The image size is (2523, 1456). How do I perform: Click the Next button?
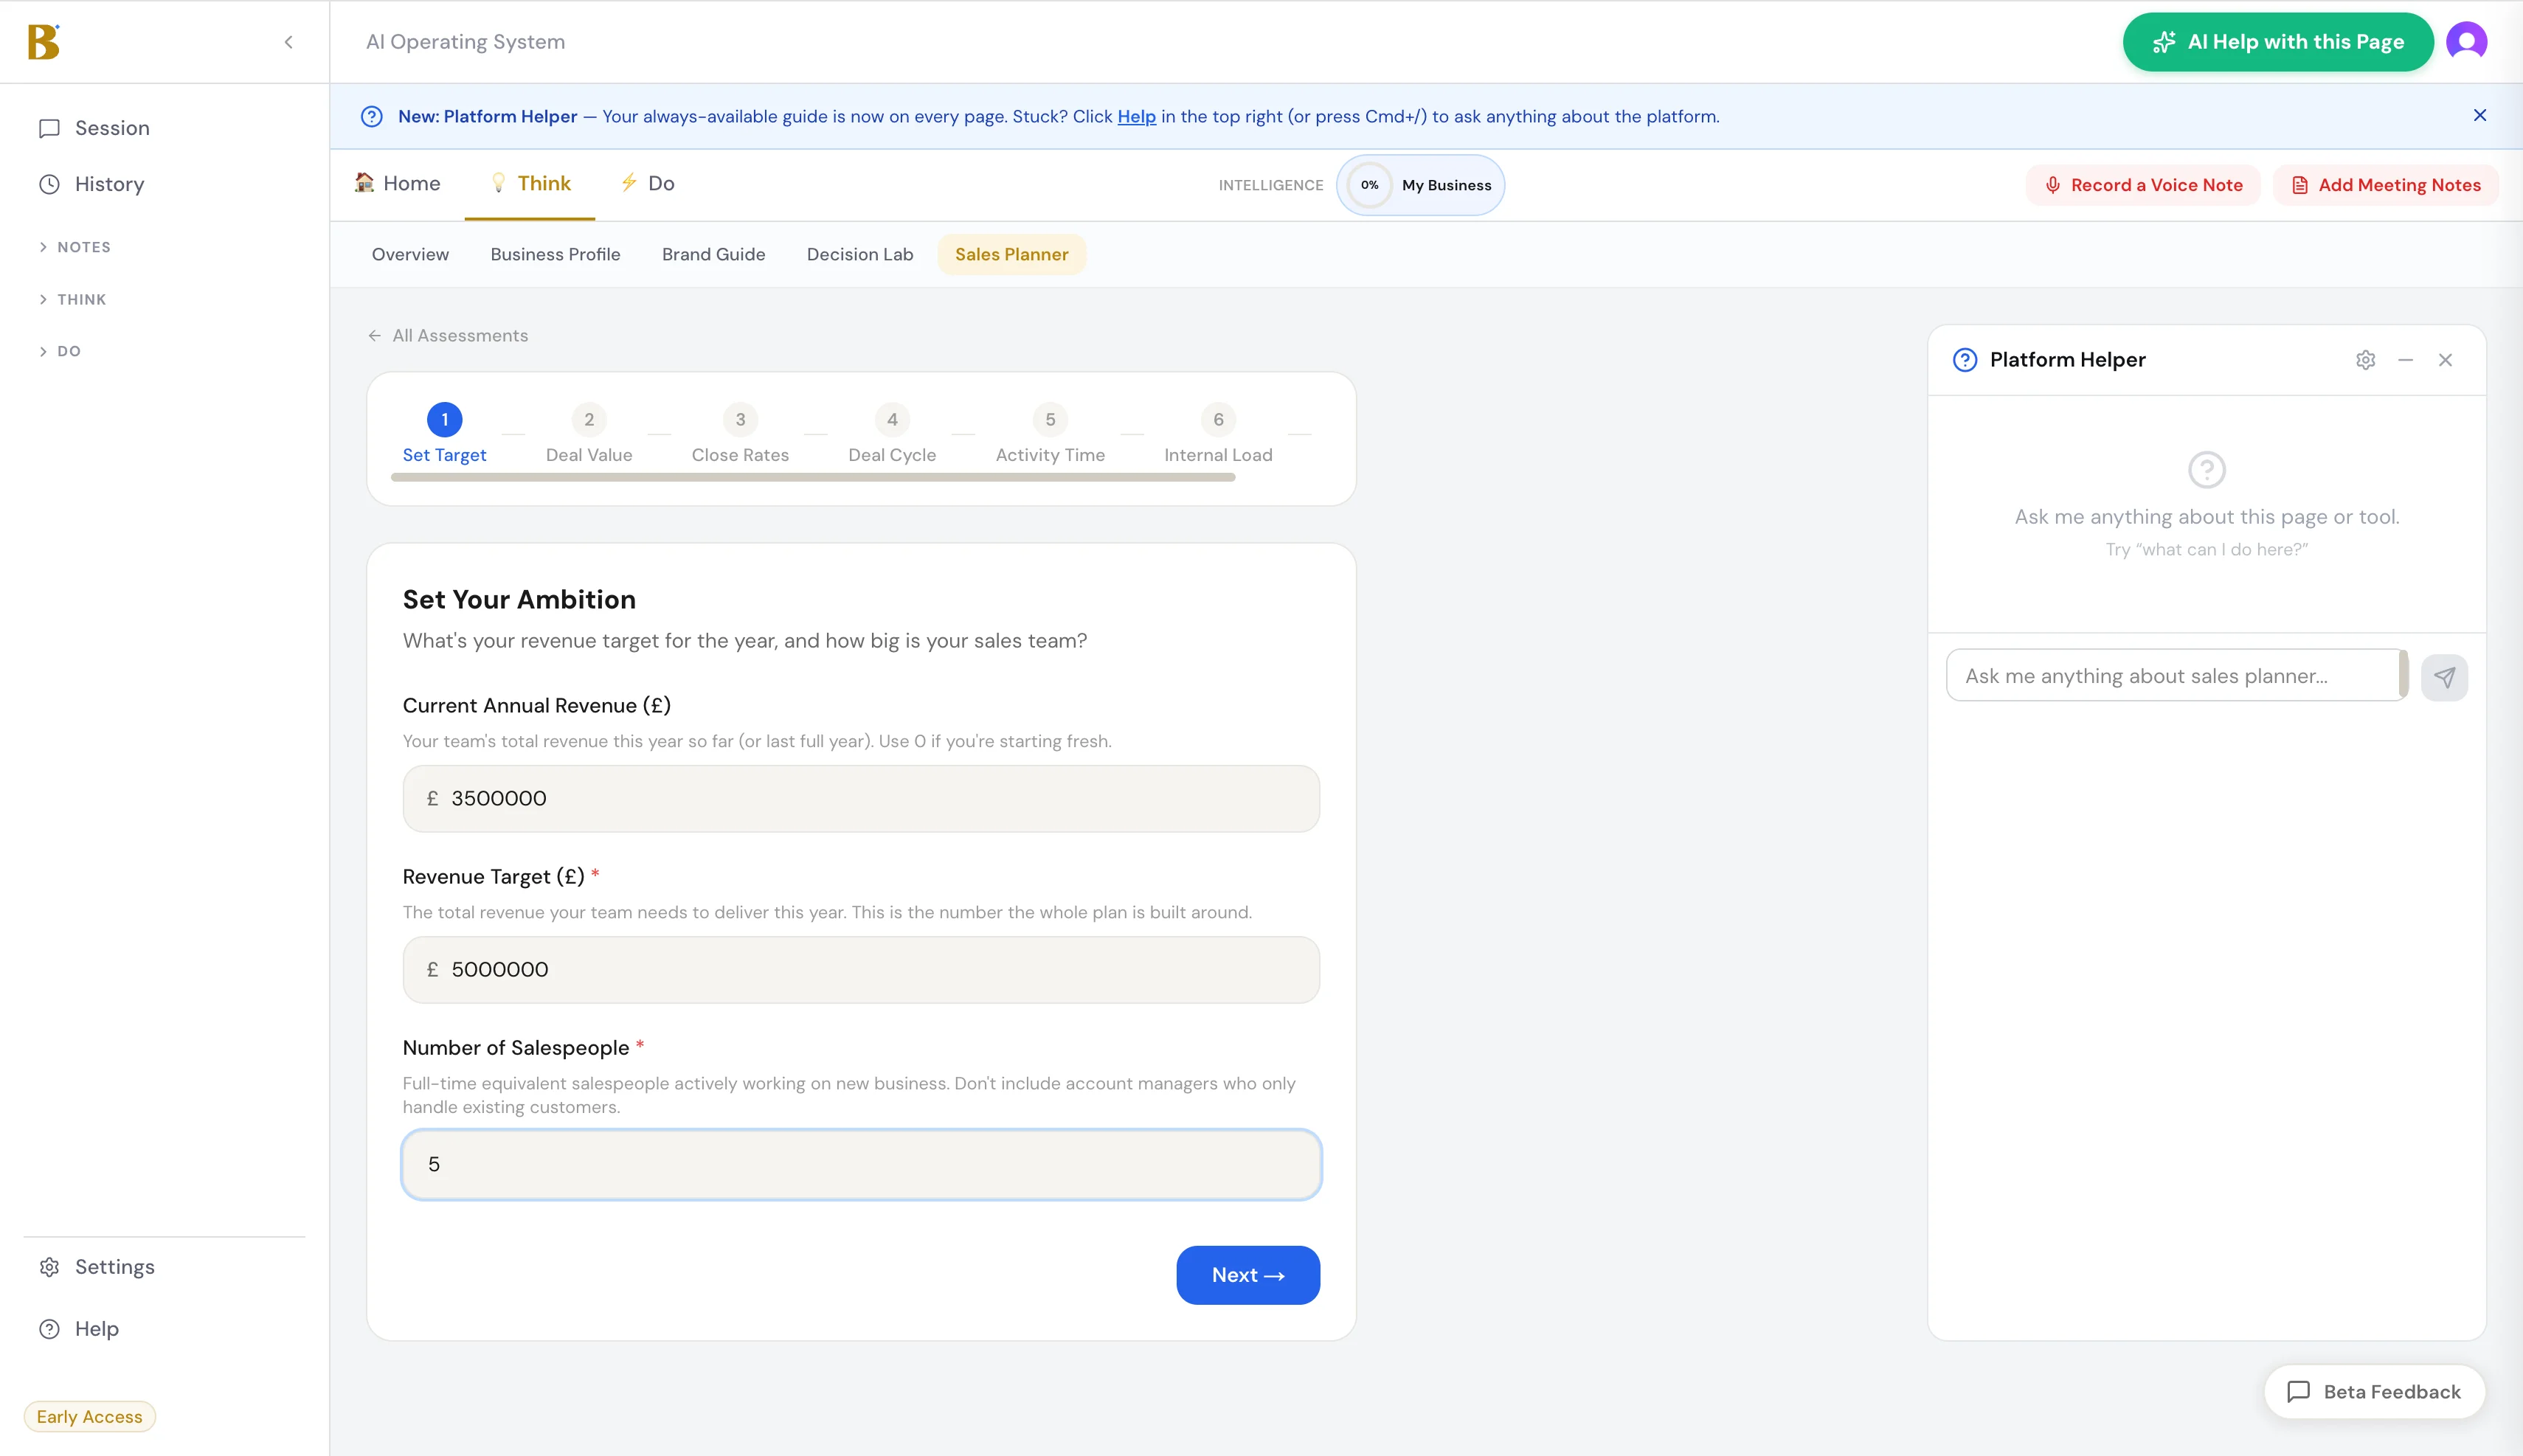pyautogui.click(x=1247, y=1275)
